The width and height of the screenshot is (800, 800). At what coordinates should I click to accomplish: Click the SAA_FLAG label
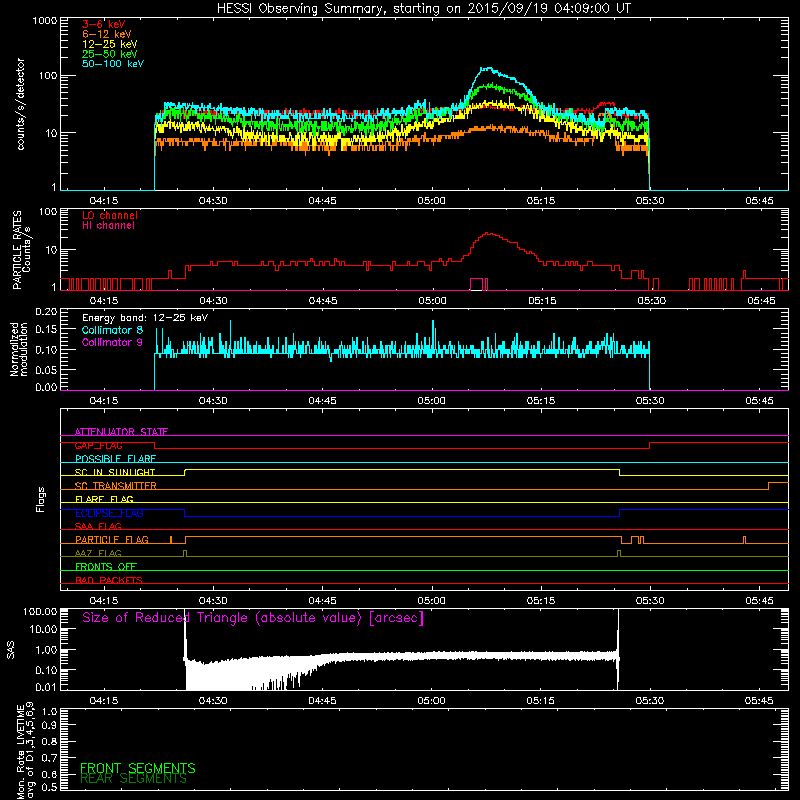pos(98,526)
